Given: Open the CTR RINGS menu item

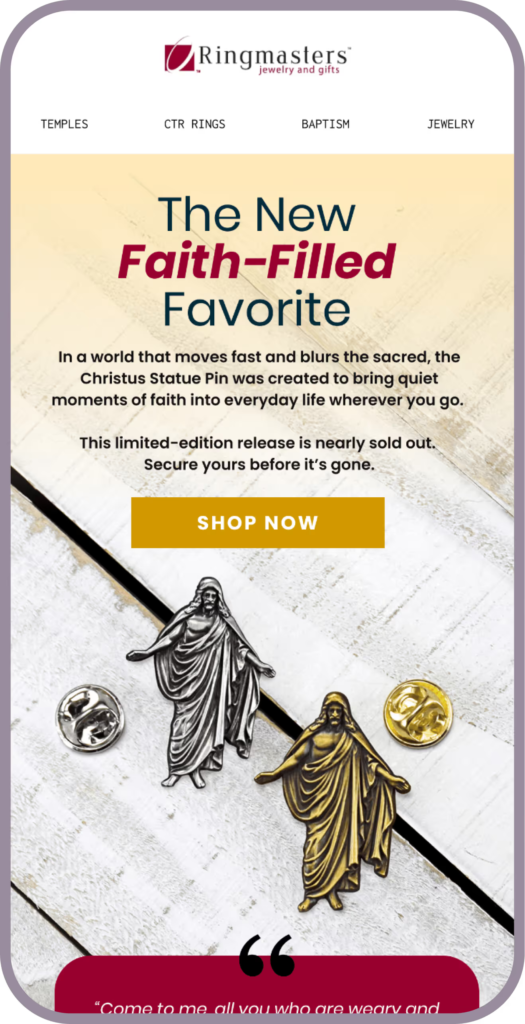Looking at the screenshot, I should coord(195,124).
